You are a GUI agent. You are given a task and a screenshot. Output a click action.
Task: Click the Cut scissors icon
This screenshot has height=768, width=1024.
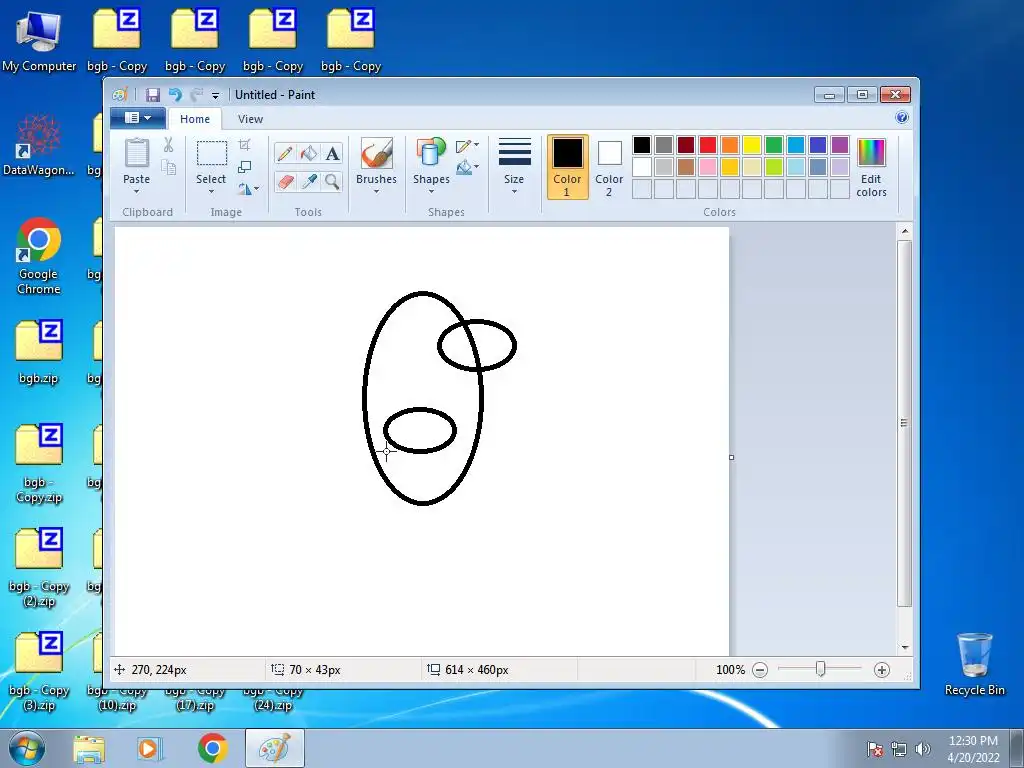pos(168,145)
